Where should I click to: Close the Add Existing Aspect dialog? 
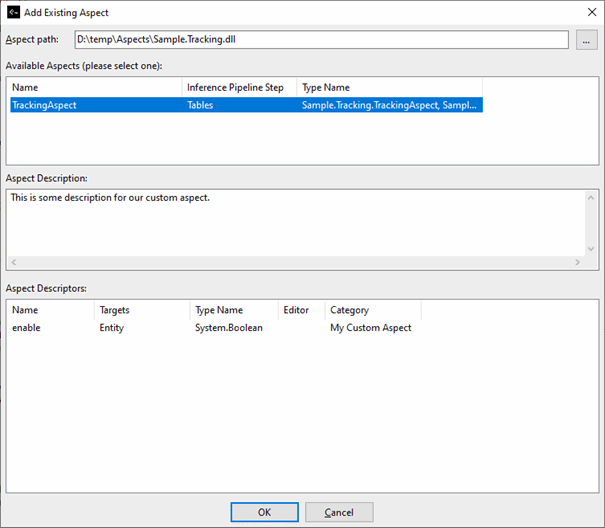(x=586, y=13)
